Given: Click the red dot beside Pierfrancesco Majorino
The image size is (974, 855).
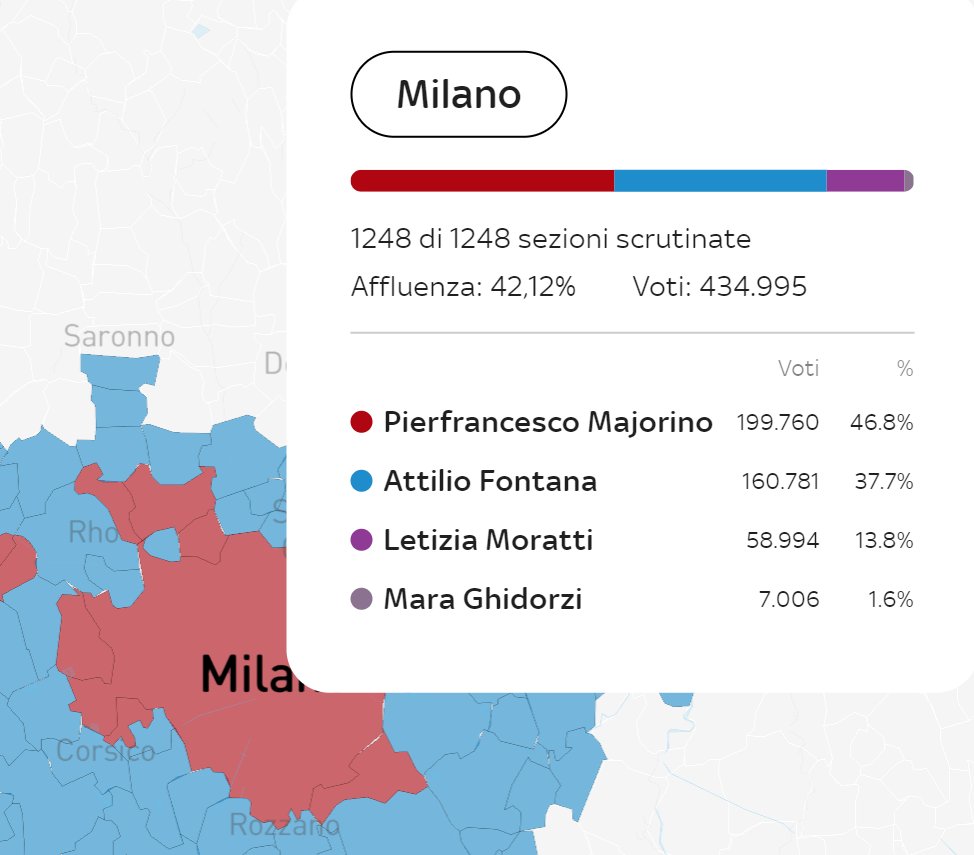Looking at the screenshot, I should pyautogui.click(x=362, y=422).
